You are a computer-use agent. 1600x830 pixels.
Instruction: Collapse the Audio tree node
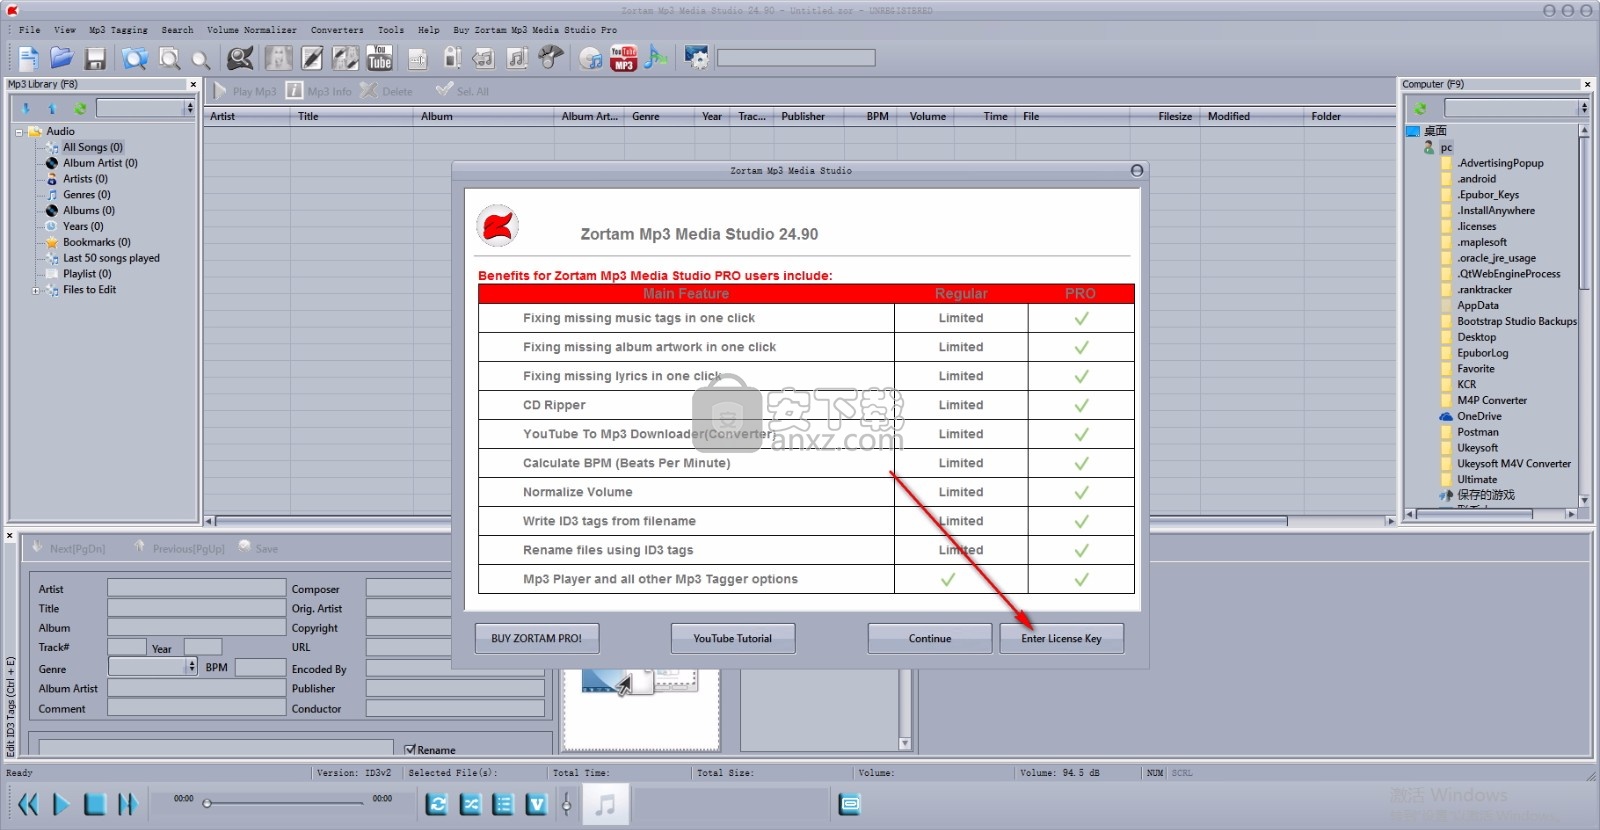19,132
